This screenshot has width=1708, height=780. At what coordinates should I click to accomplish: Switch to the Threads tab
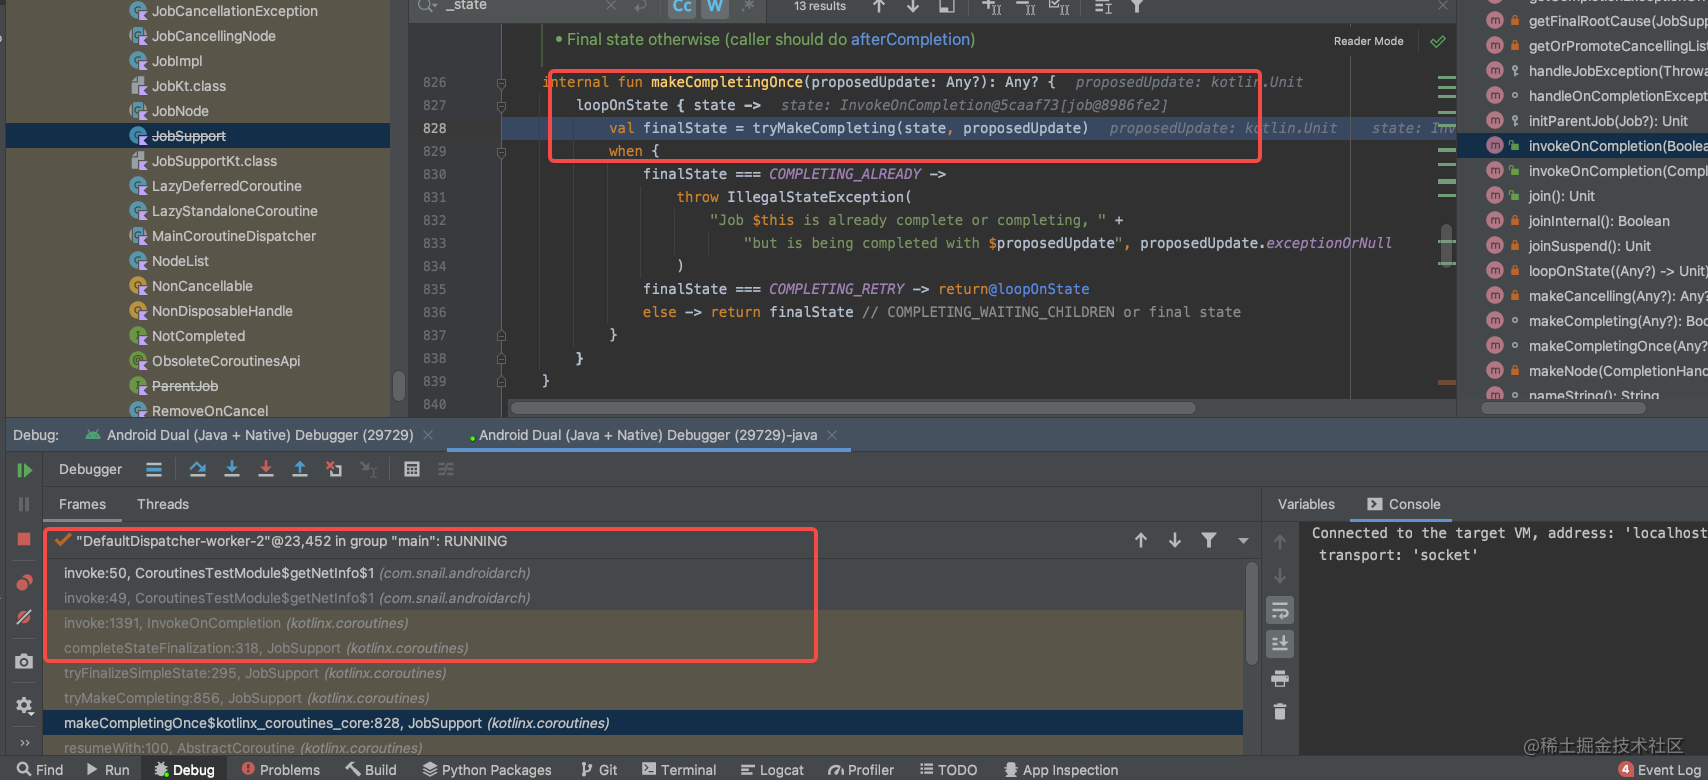163,504
